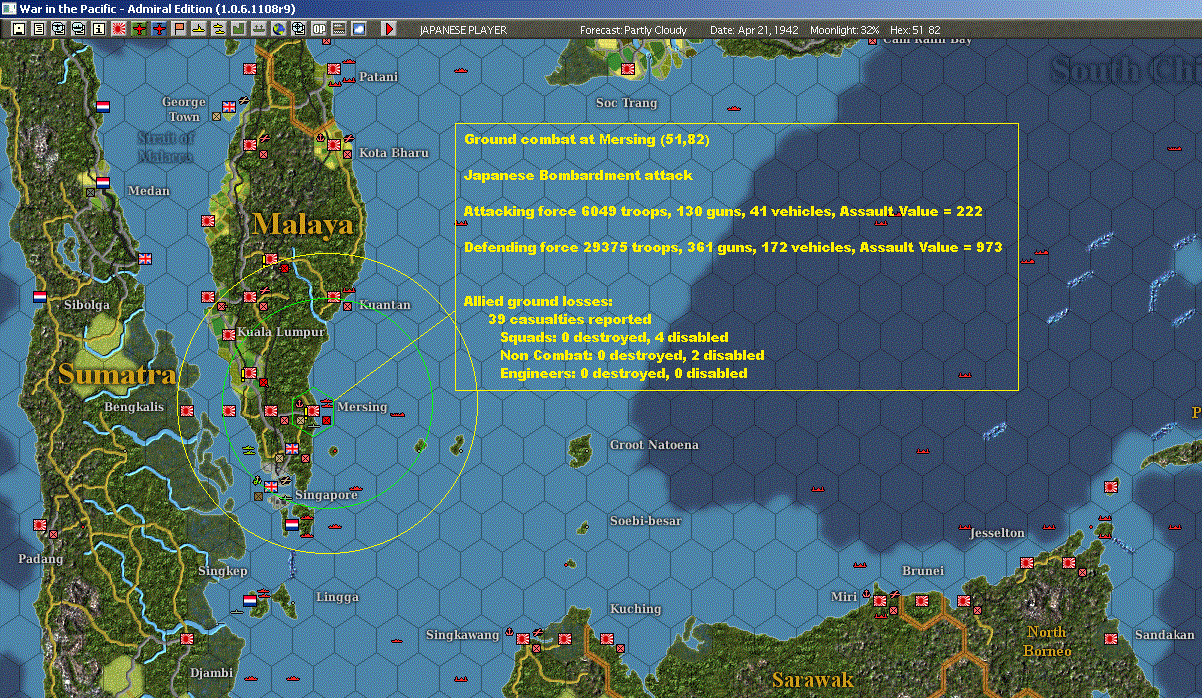Click the OP toolbar icon
1202x698 pixels.
[x=319, y=29]
